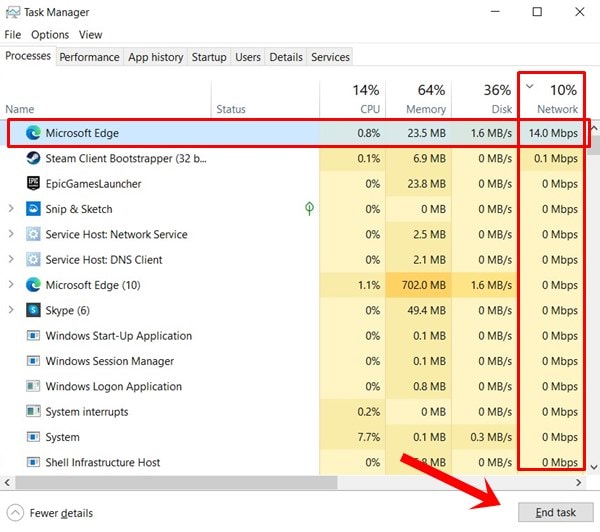Select the Processes tab

[28, 56]
